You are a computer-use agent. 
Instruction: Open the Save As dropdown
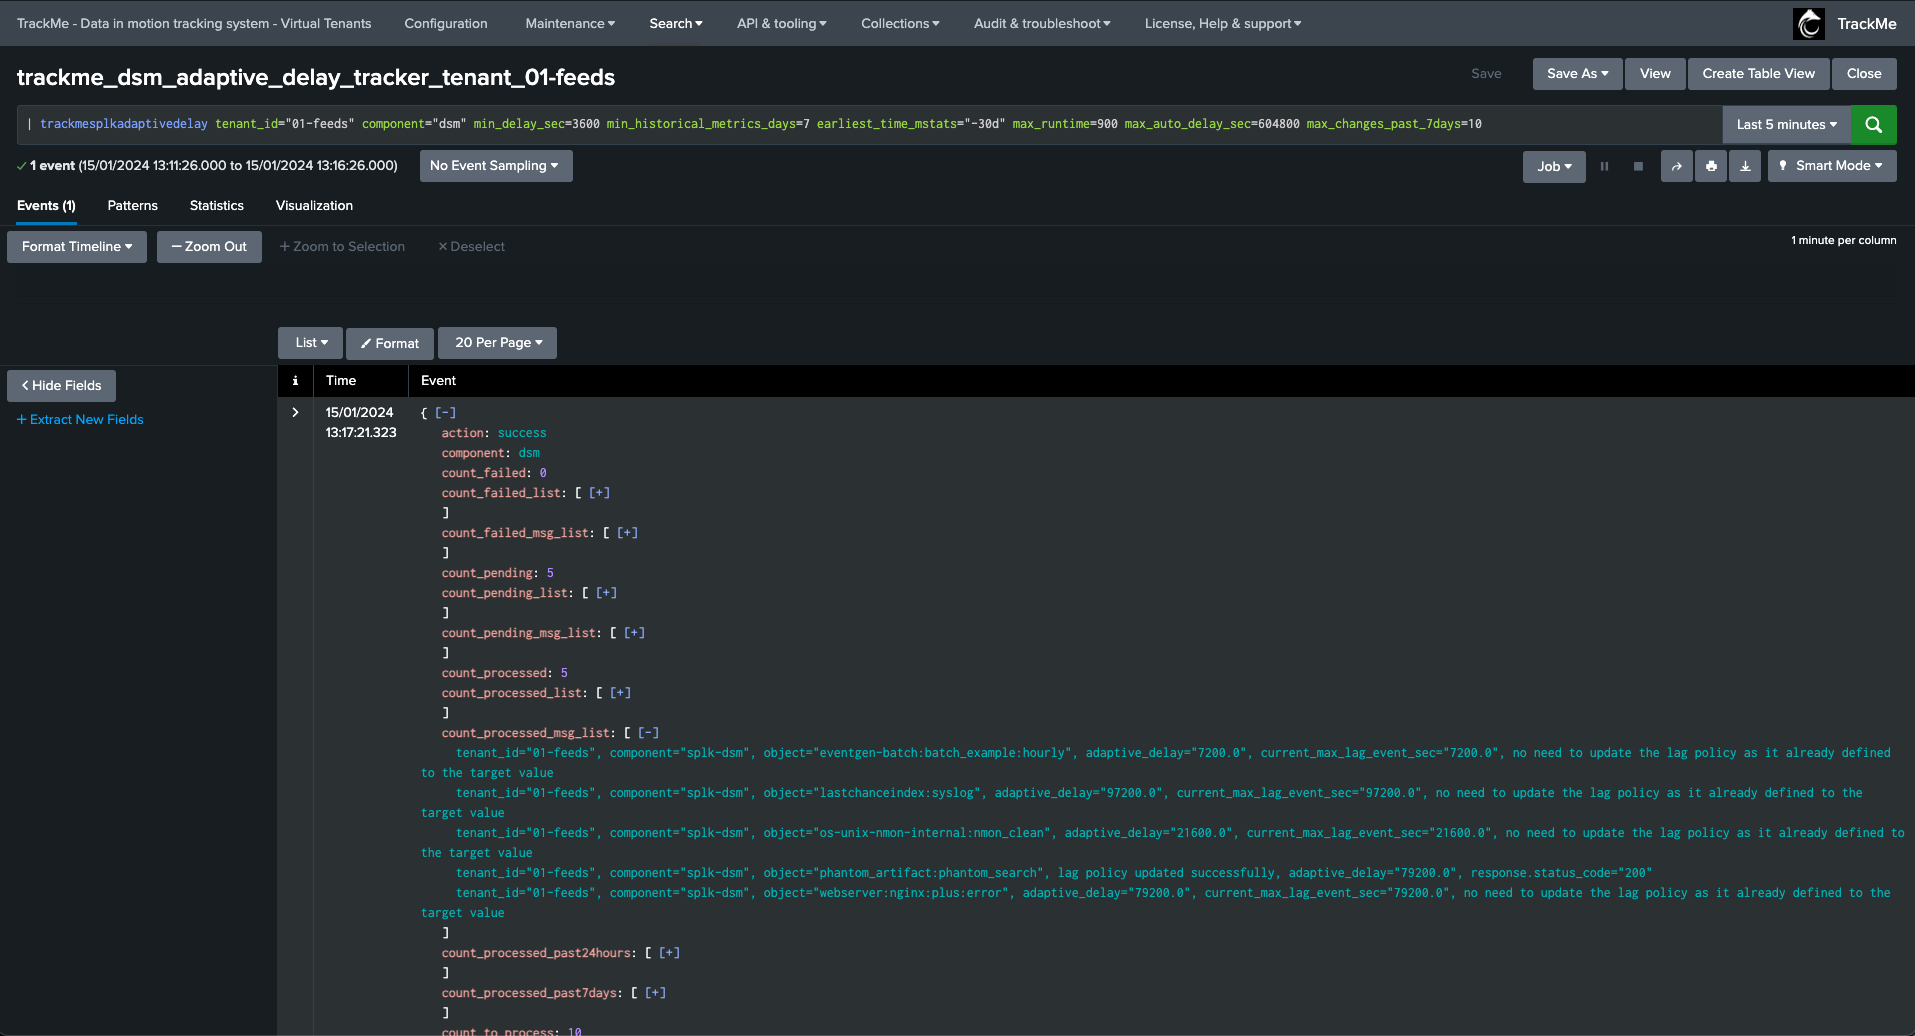pos(1577,74)
